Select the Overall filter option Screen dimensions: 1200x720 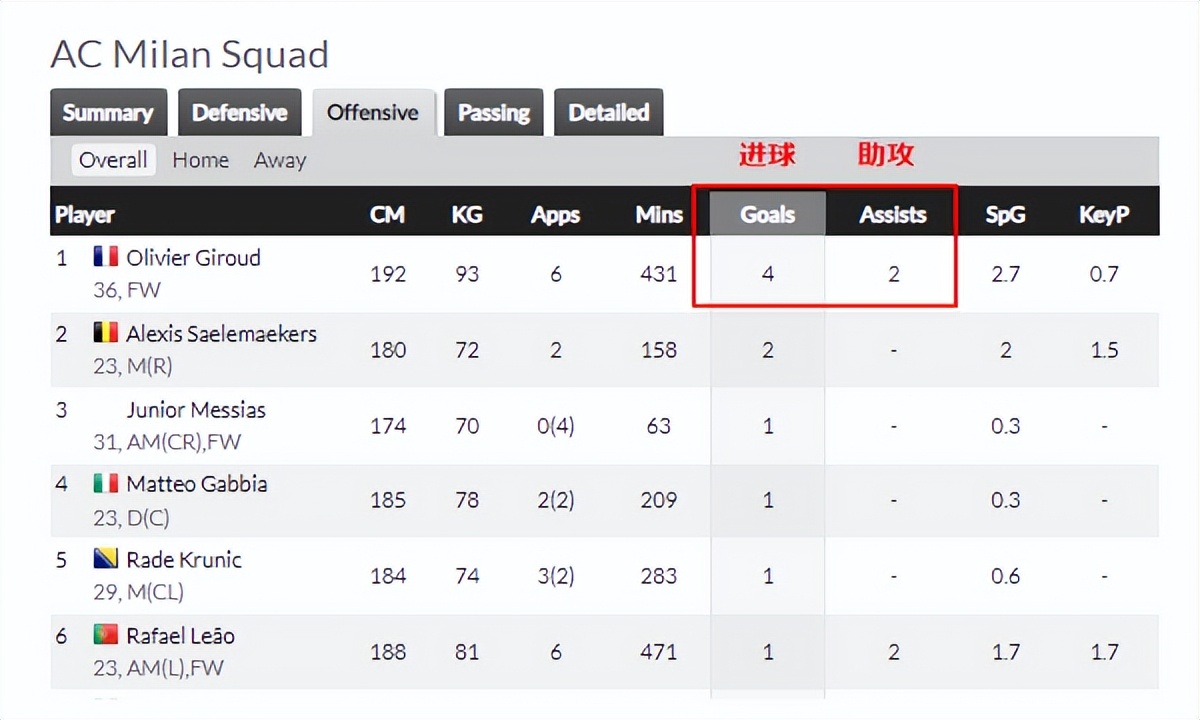tap(113, 160)
